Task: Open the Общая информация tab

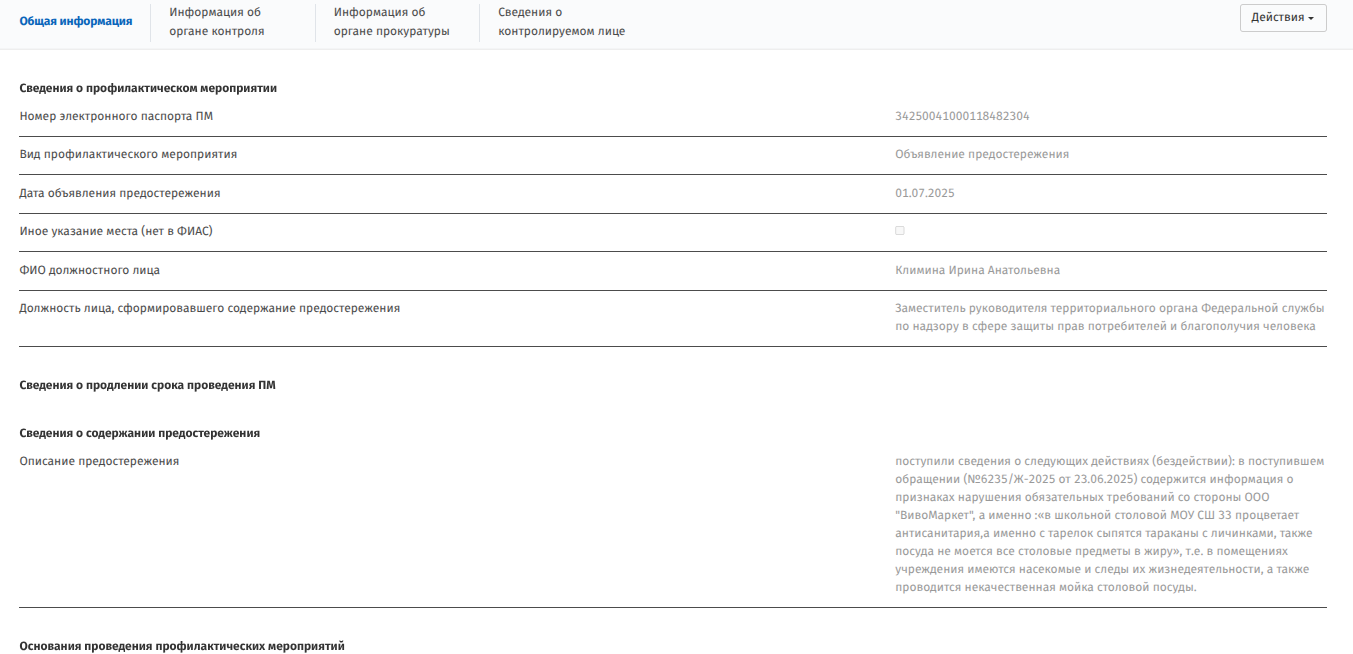Action: tap(76, 21)
